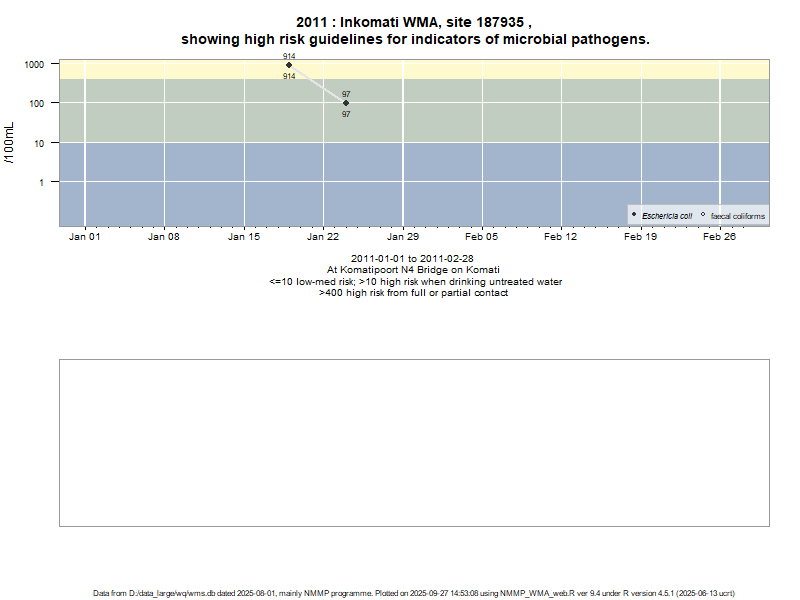This screenshot has width=800, height=600.
Task: Click the 914 data point marker
Action: click(289, 65)
